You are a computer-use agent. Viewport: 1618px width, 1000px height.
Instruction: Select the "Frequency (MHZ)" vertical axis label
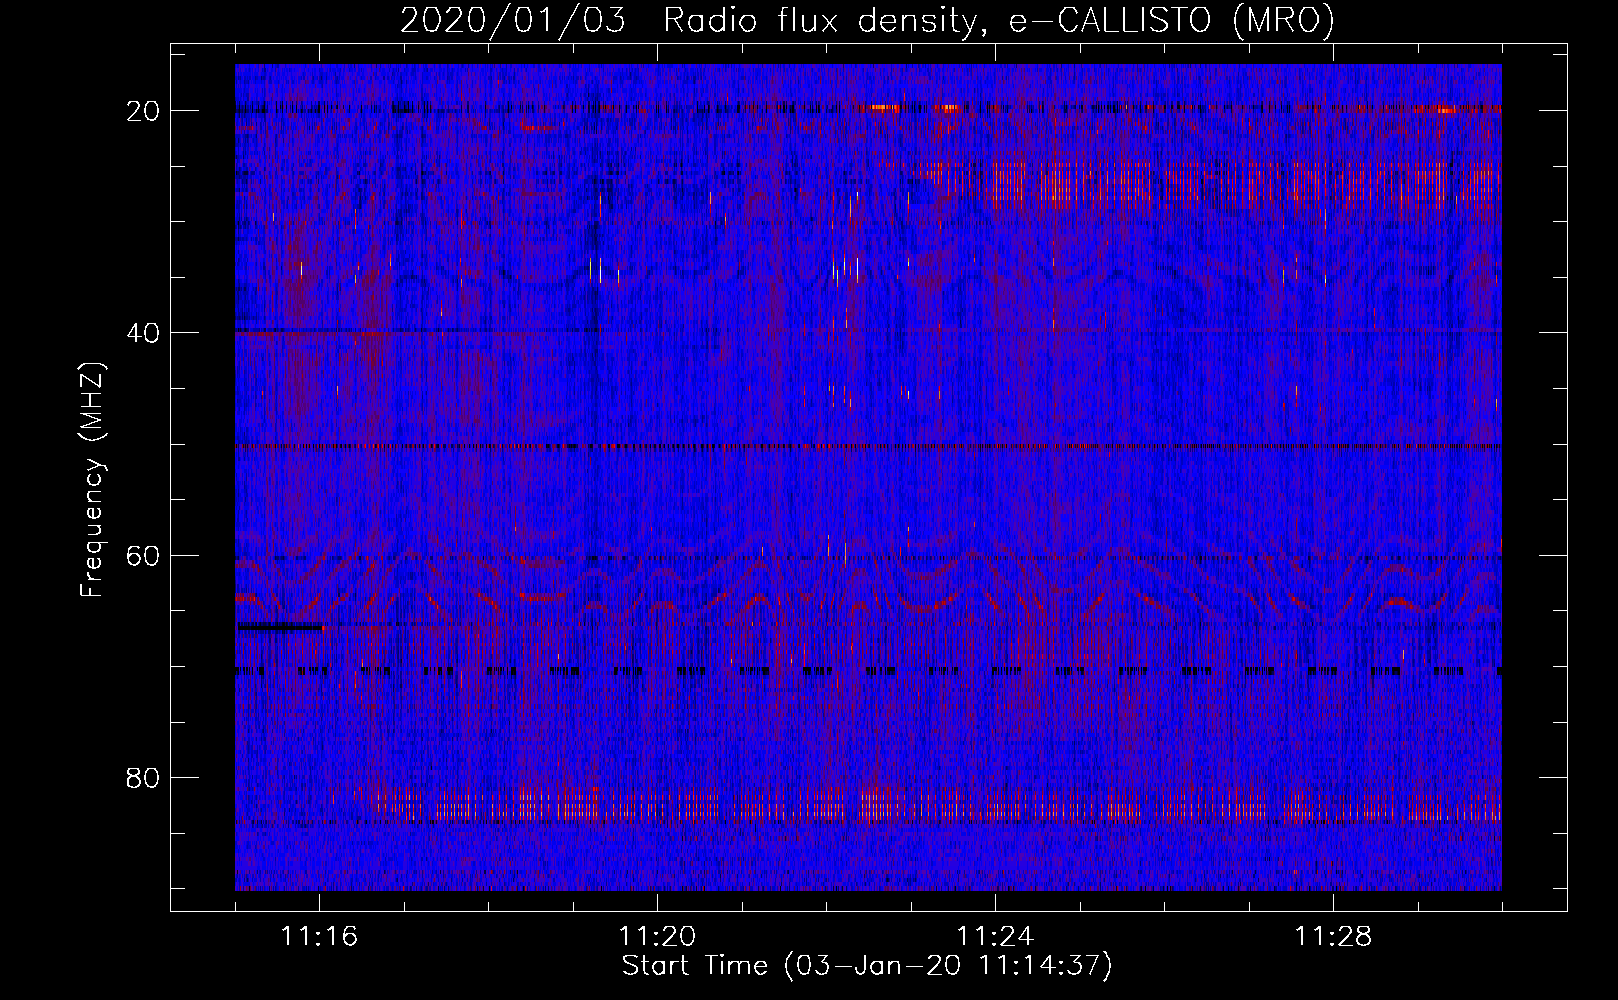click(92, 480)
